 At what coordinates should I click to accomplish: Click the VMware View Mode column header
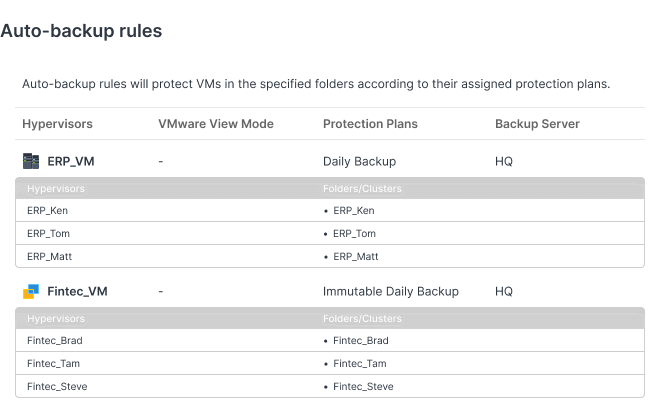click(x=215, y=124)
